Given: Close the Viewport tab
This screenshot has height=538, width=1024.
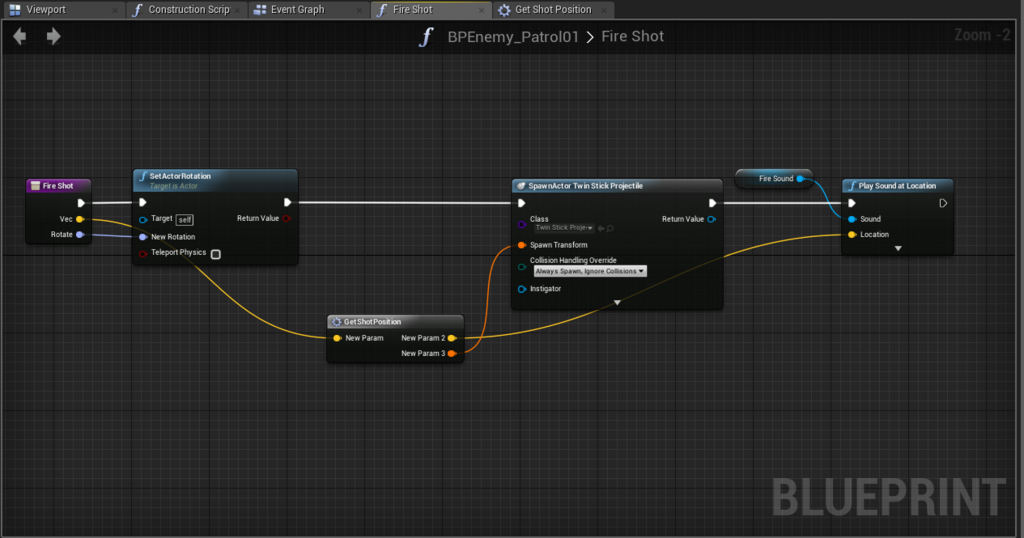Looking at the screenshot, I should [114, 10].
